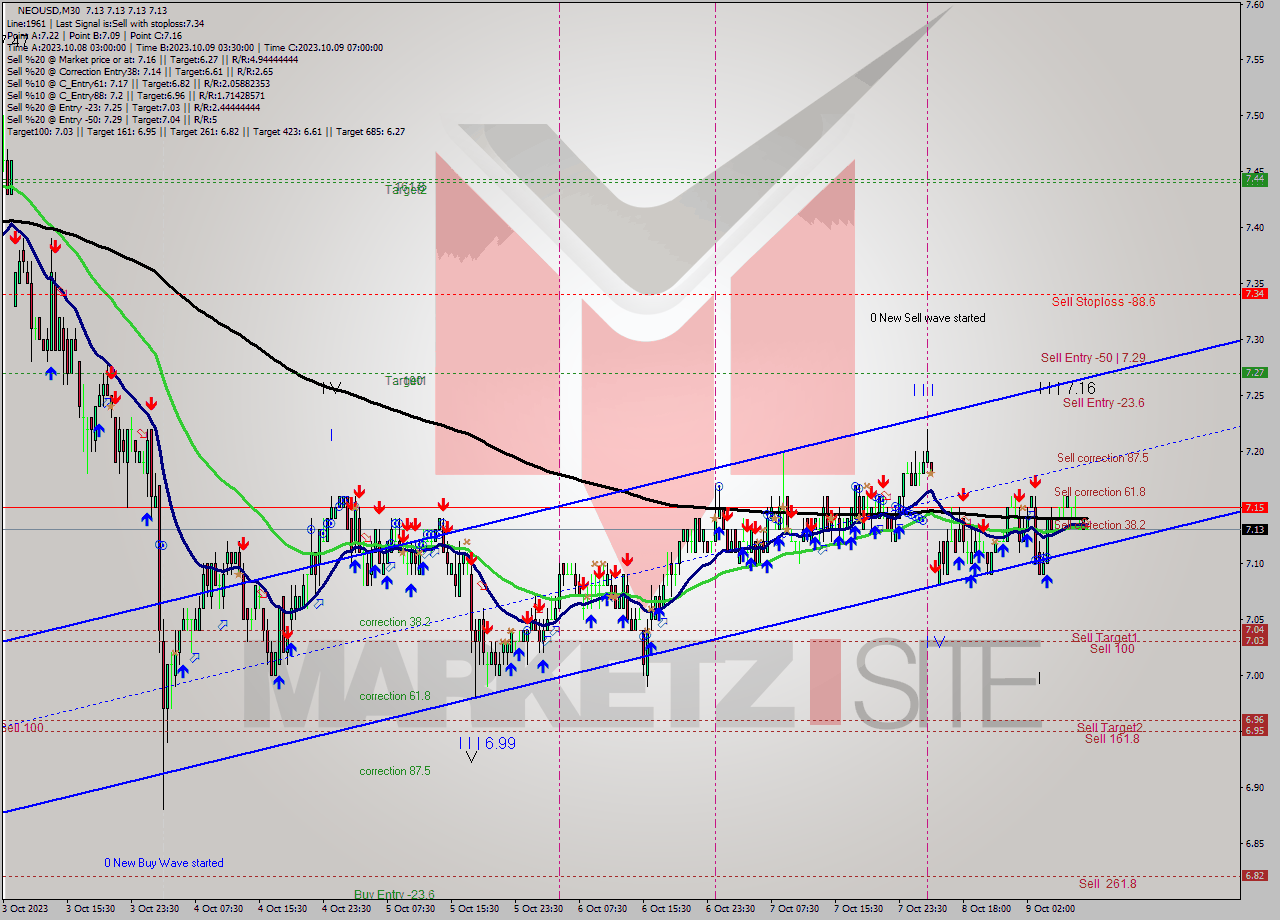Select the 'Sell %20 @ Entry -50: 7.29' line
This screenshot has width=1280, height=920.
(112, 119)
